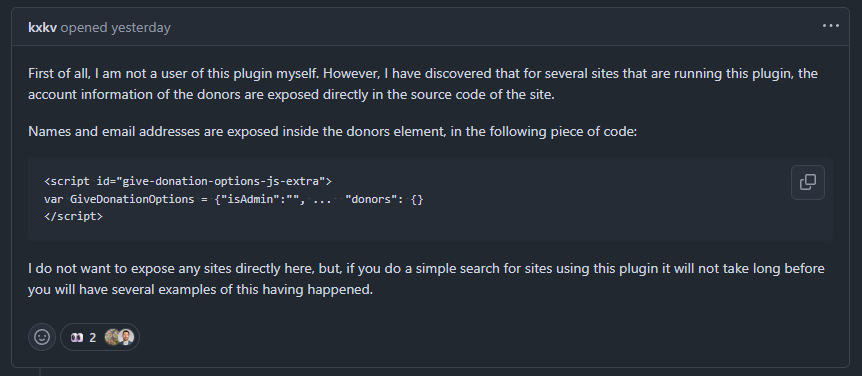Click the line starting "First of all"
The width and height of the screenshot is (862, 376).
point(423,74)
